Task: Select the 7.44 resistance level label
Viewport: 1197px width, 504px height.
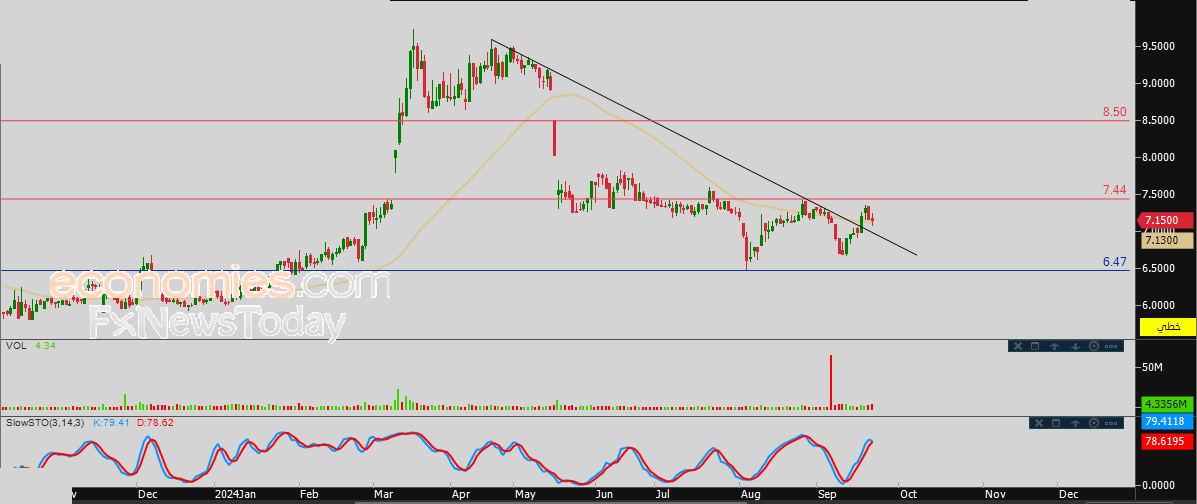Action: click(1115, 189)
